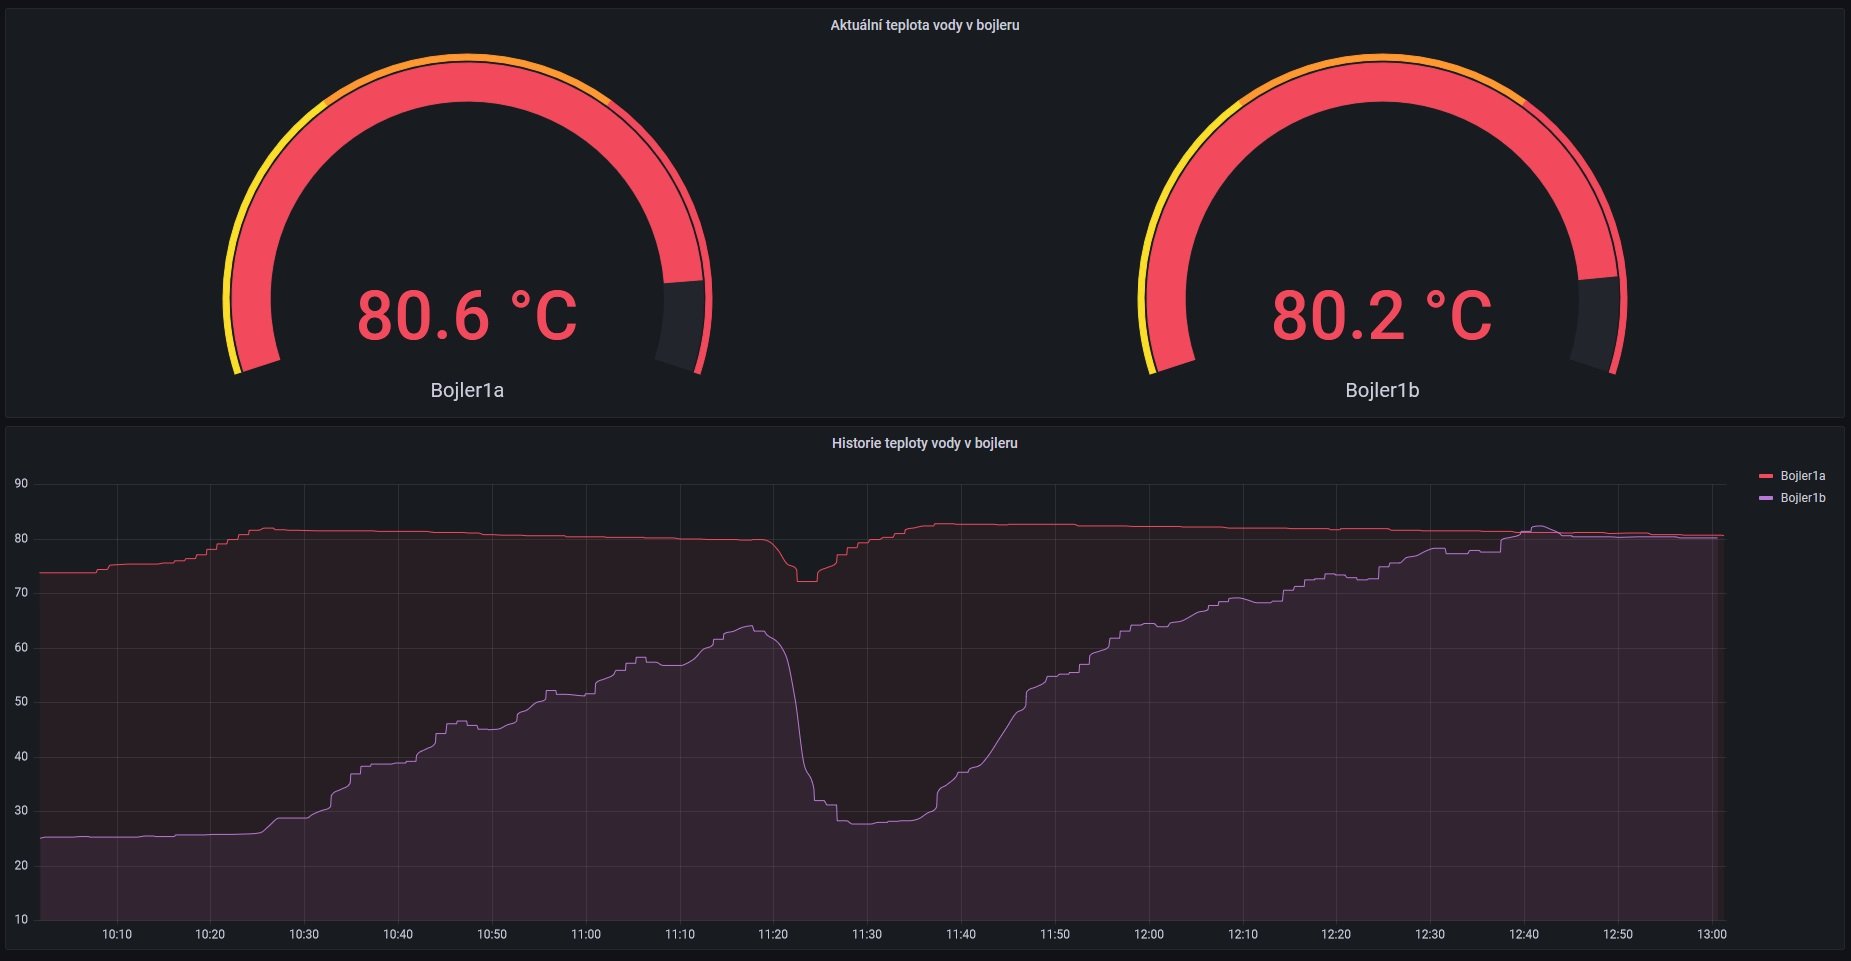Viewport: 1851px width, 961px height.
Task: Click the 10 value on the temperature axis
Action: click(21, 920)
